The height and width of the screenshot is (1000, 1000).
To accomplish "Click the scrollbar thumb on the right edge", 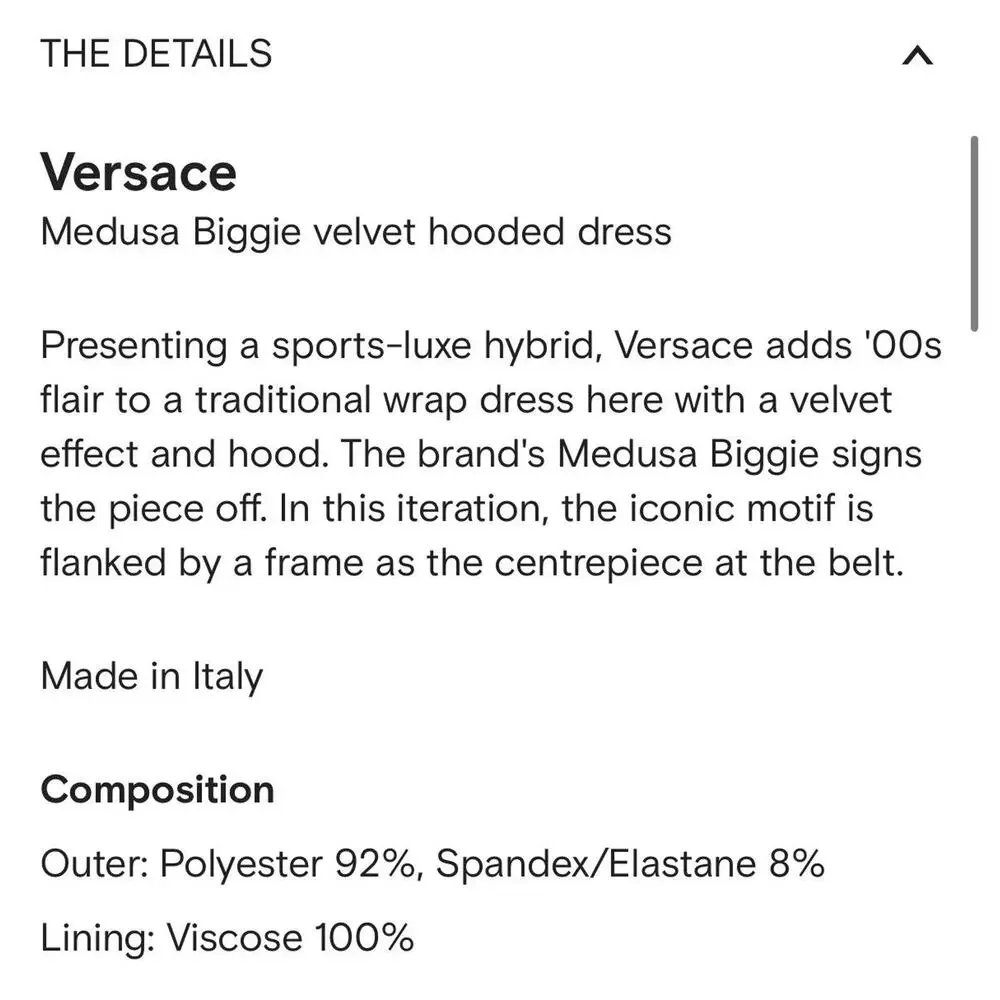I will click(x=975, y=230).
